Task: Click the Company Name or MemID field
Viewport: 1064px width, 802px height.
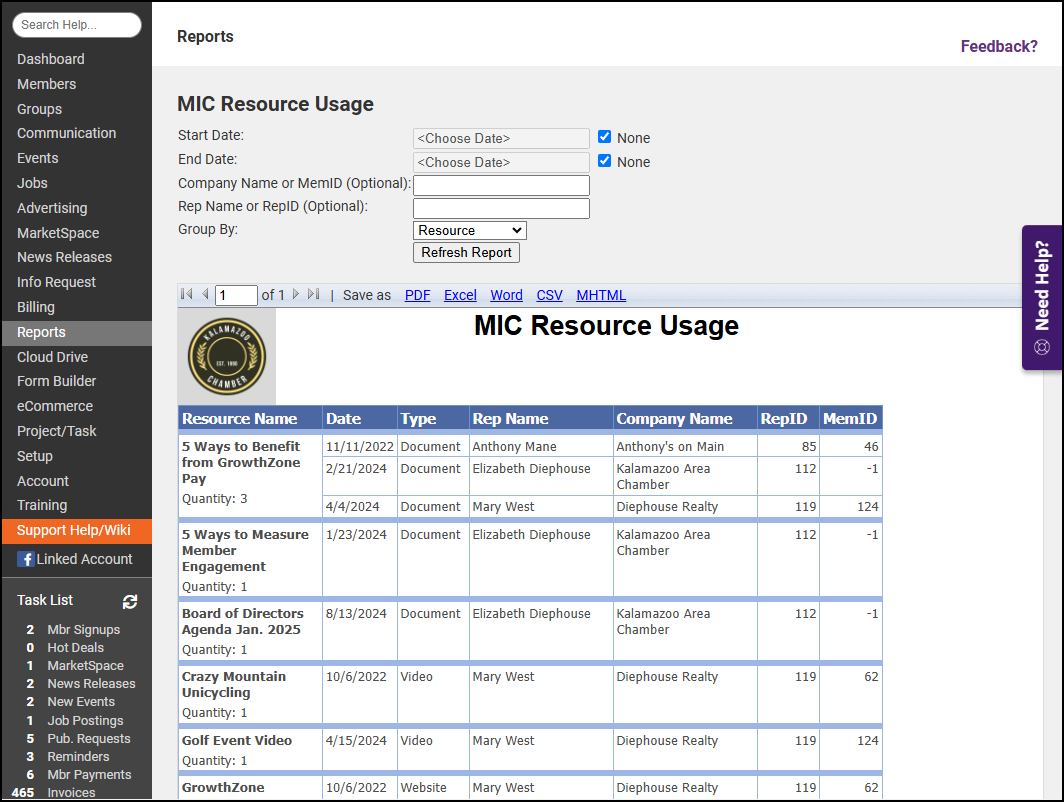Action: tap(501, 185)
